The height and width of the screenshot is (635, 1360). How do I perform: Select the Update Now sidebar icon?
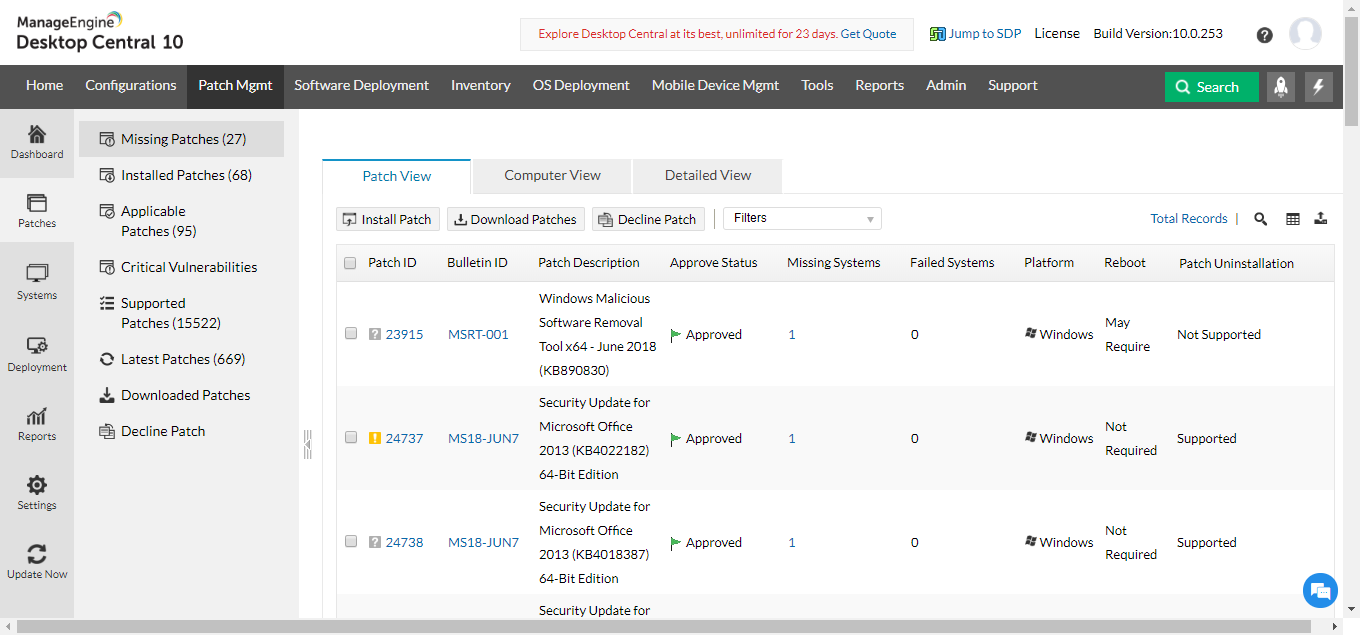point(37,560)
